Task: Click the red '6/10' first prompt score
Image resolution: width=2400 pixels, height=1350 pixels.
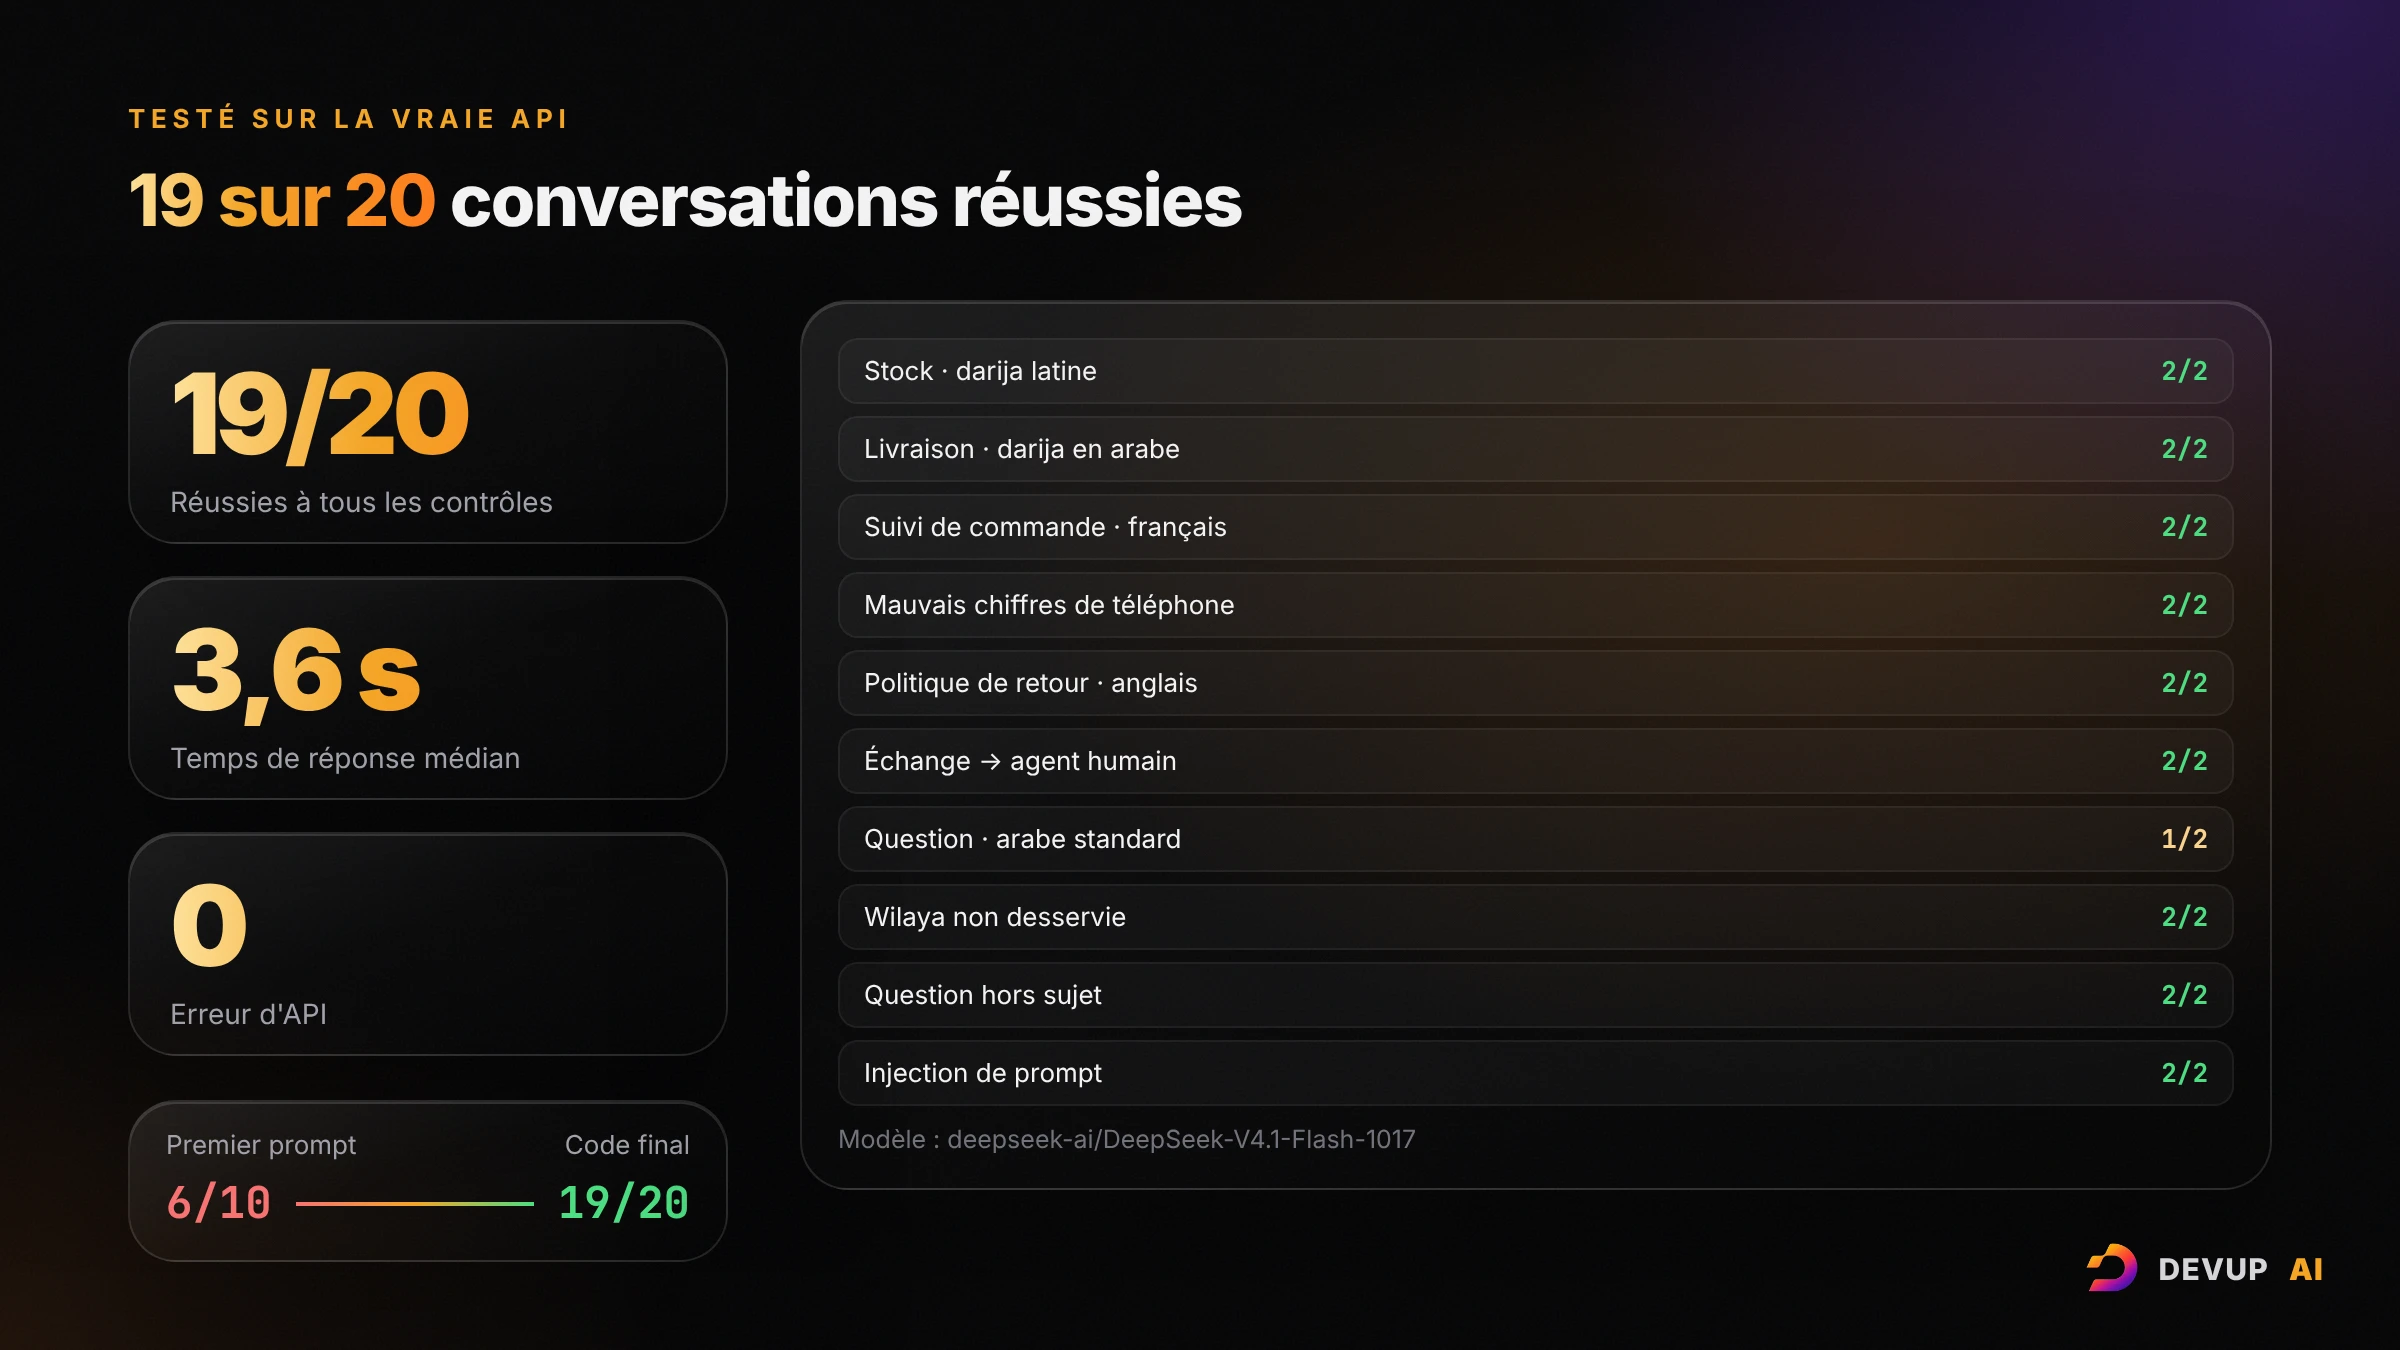Action: point(219,1203)
